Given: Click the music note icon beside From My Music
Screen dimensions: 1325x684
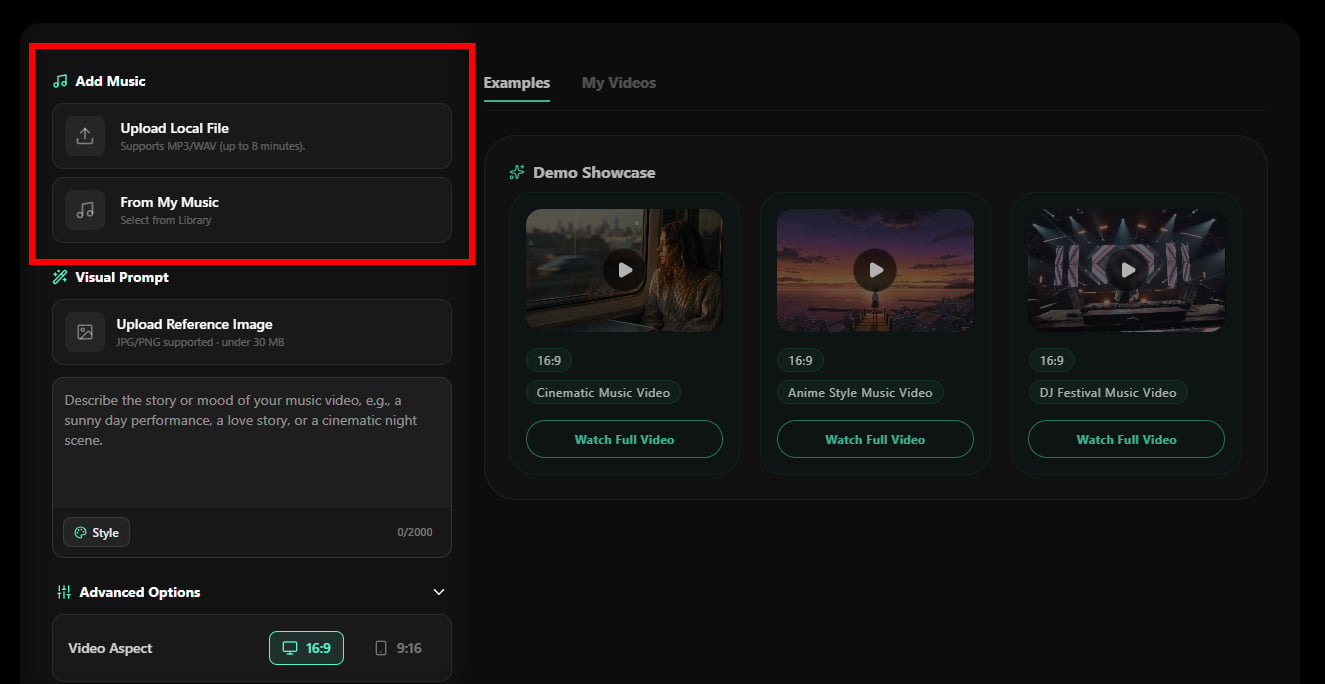Looking at the screenshot, I should (x=85, y=210).
